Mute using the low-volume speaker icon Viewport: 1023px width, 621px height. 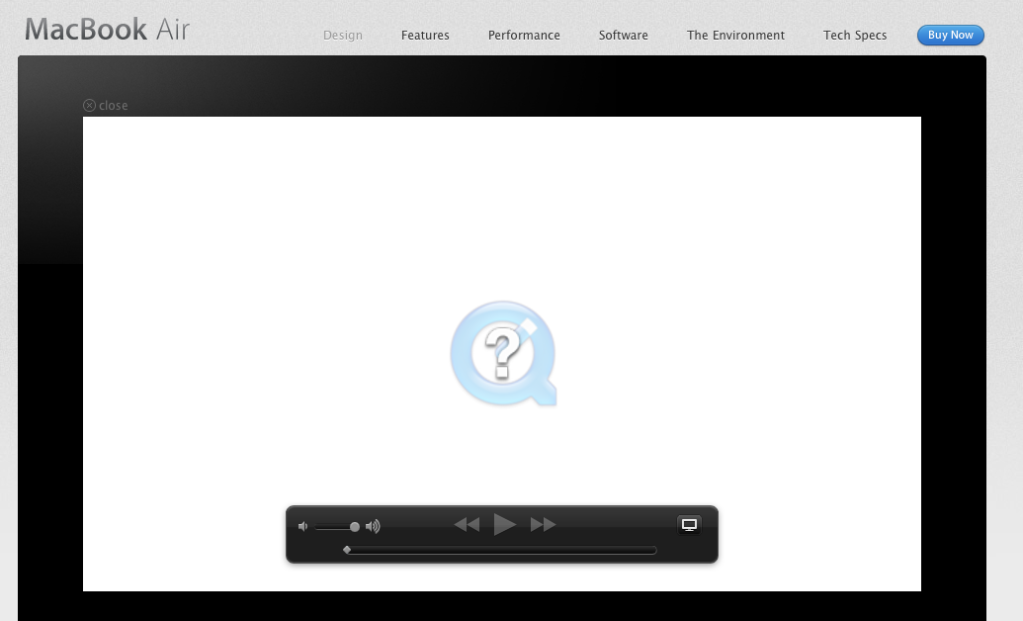(x=303, y=526)
